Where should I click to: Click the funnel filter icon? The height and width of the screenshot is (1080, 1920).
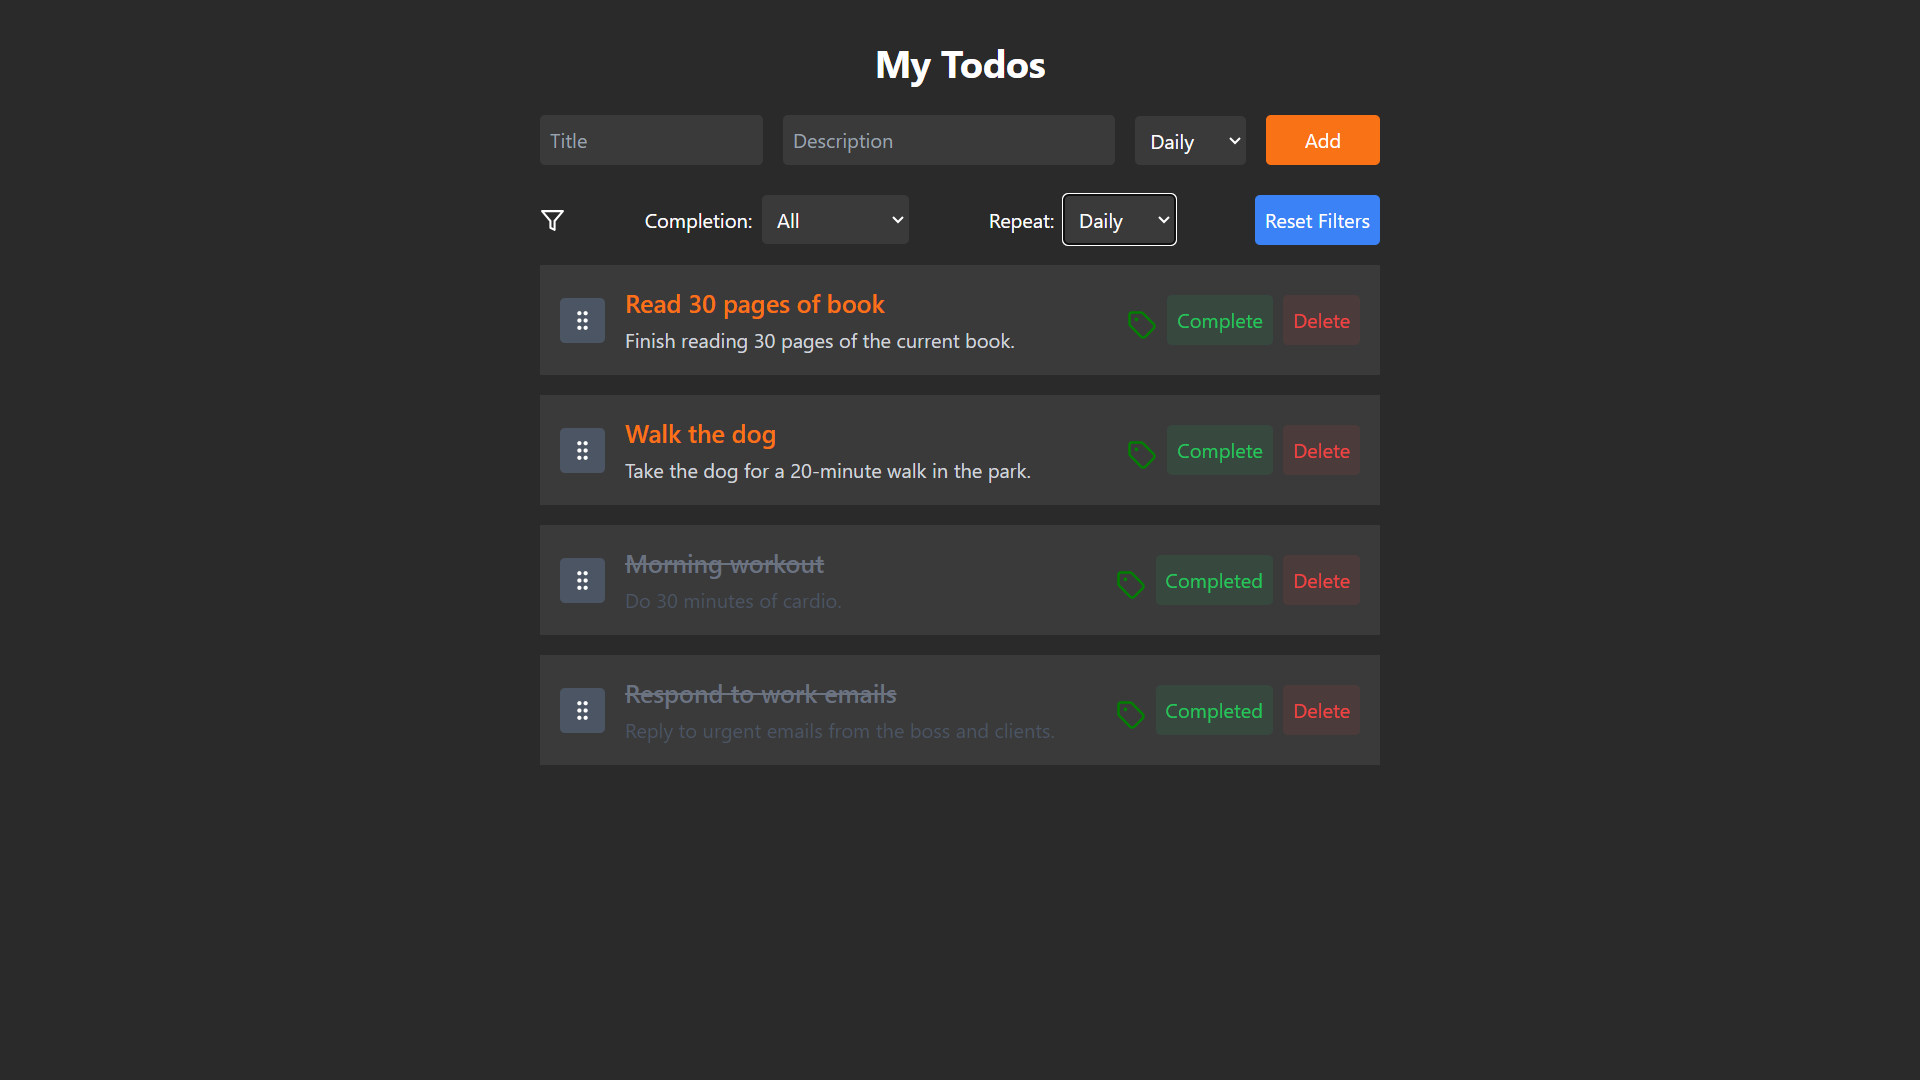[x=552, y=220]
